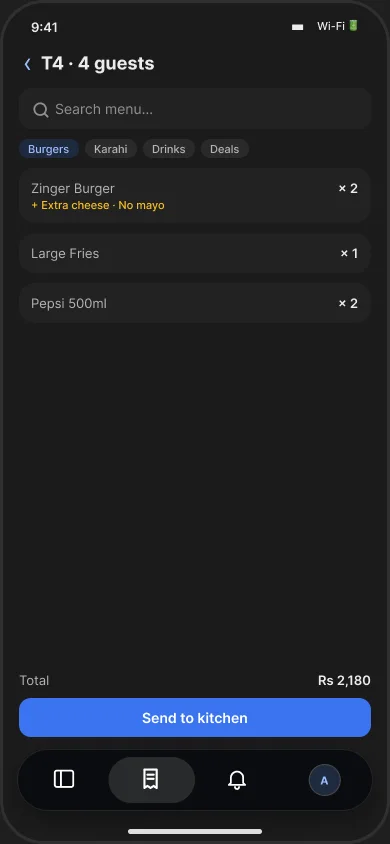
Task: Tap the T4 · 4 guests title
Action: click(98, 64)
